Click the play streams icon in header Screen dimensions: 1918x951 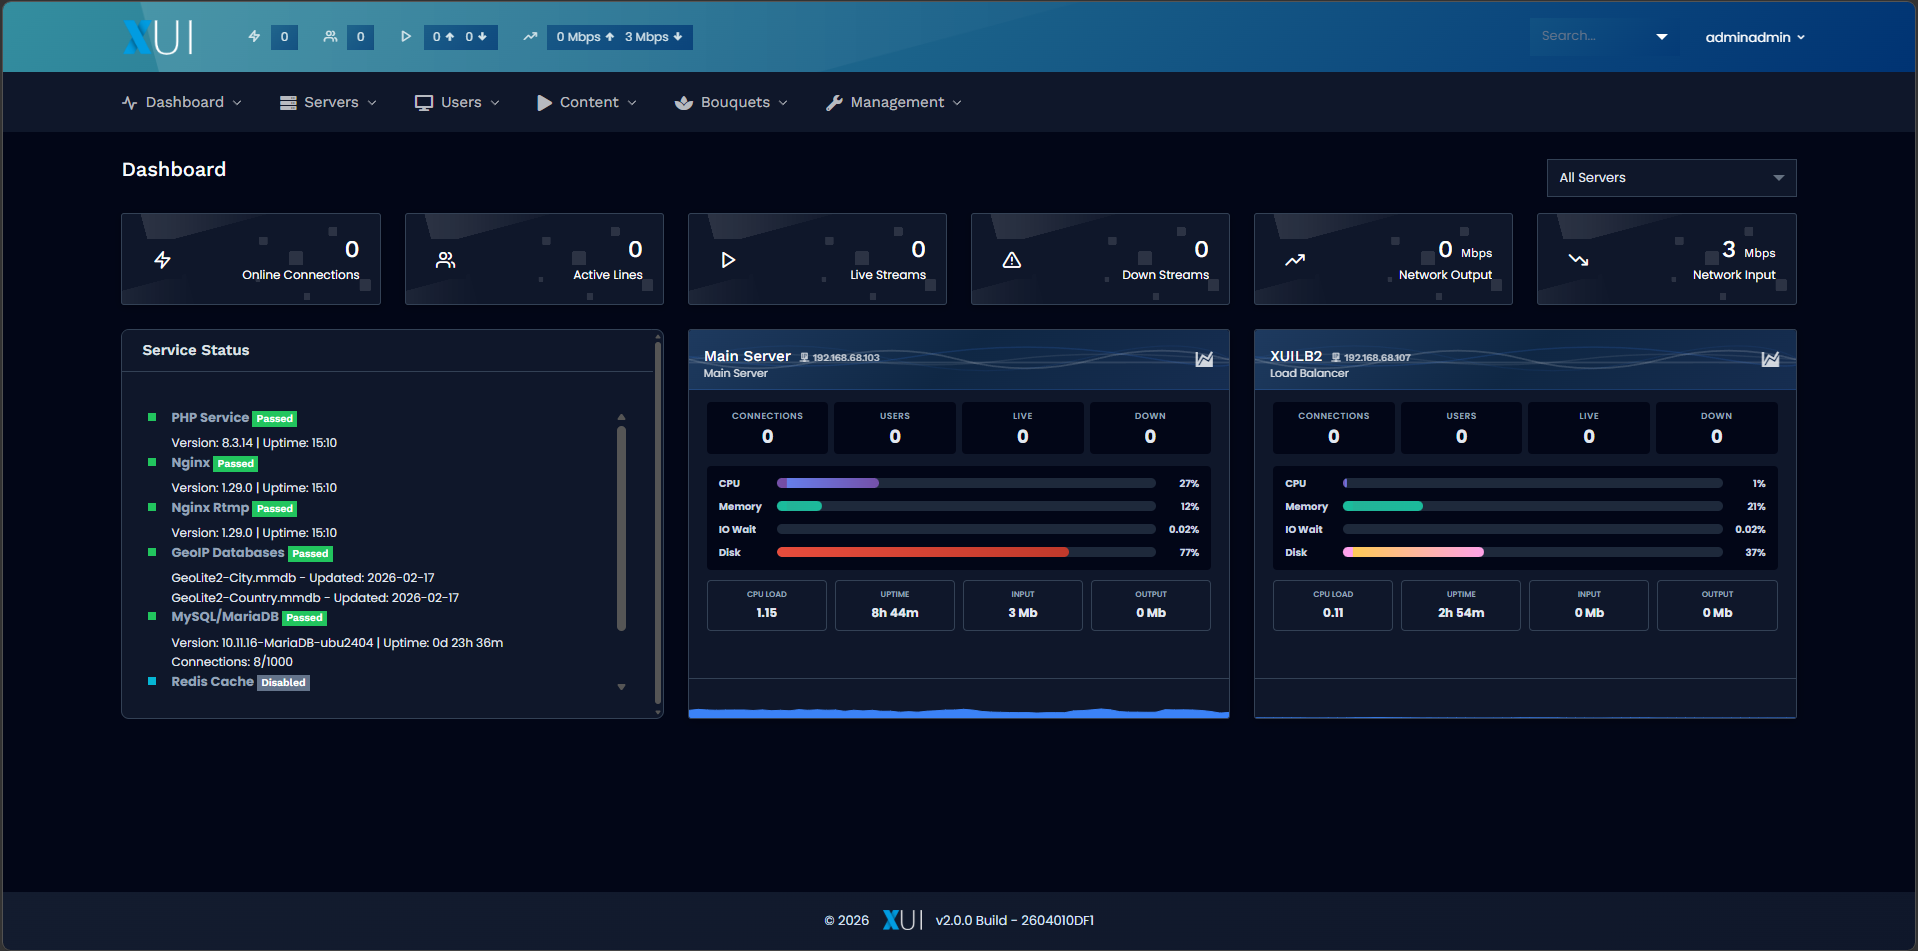[406, 36]
